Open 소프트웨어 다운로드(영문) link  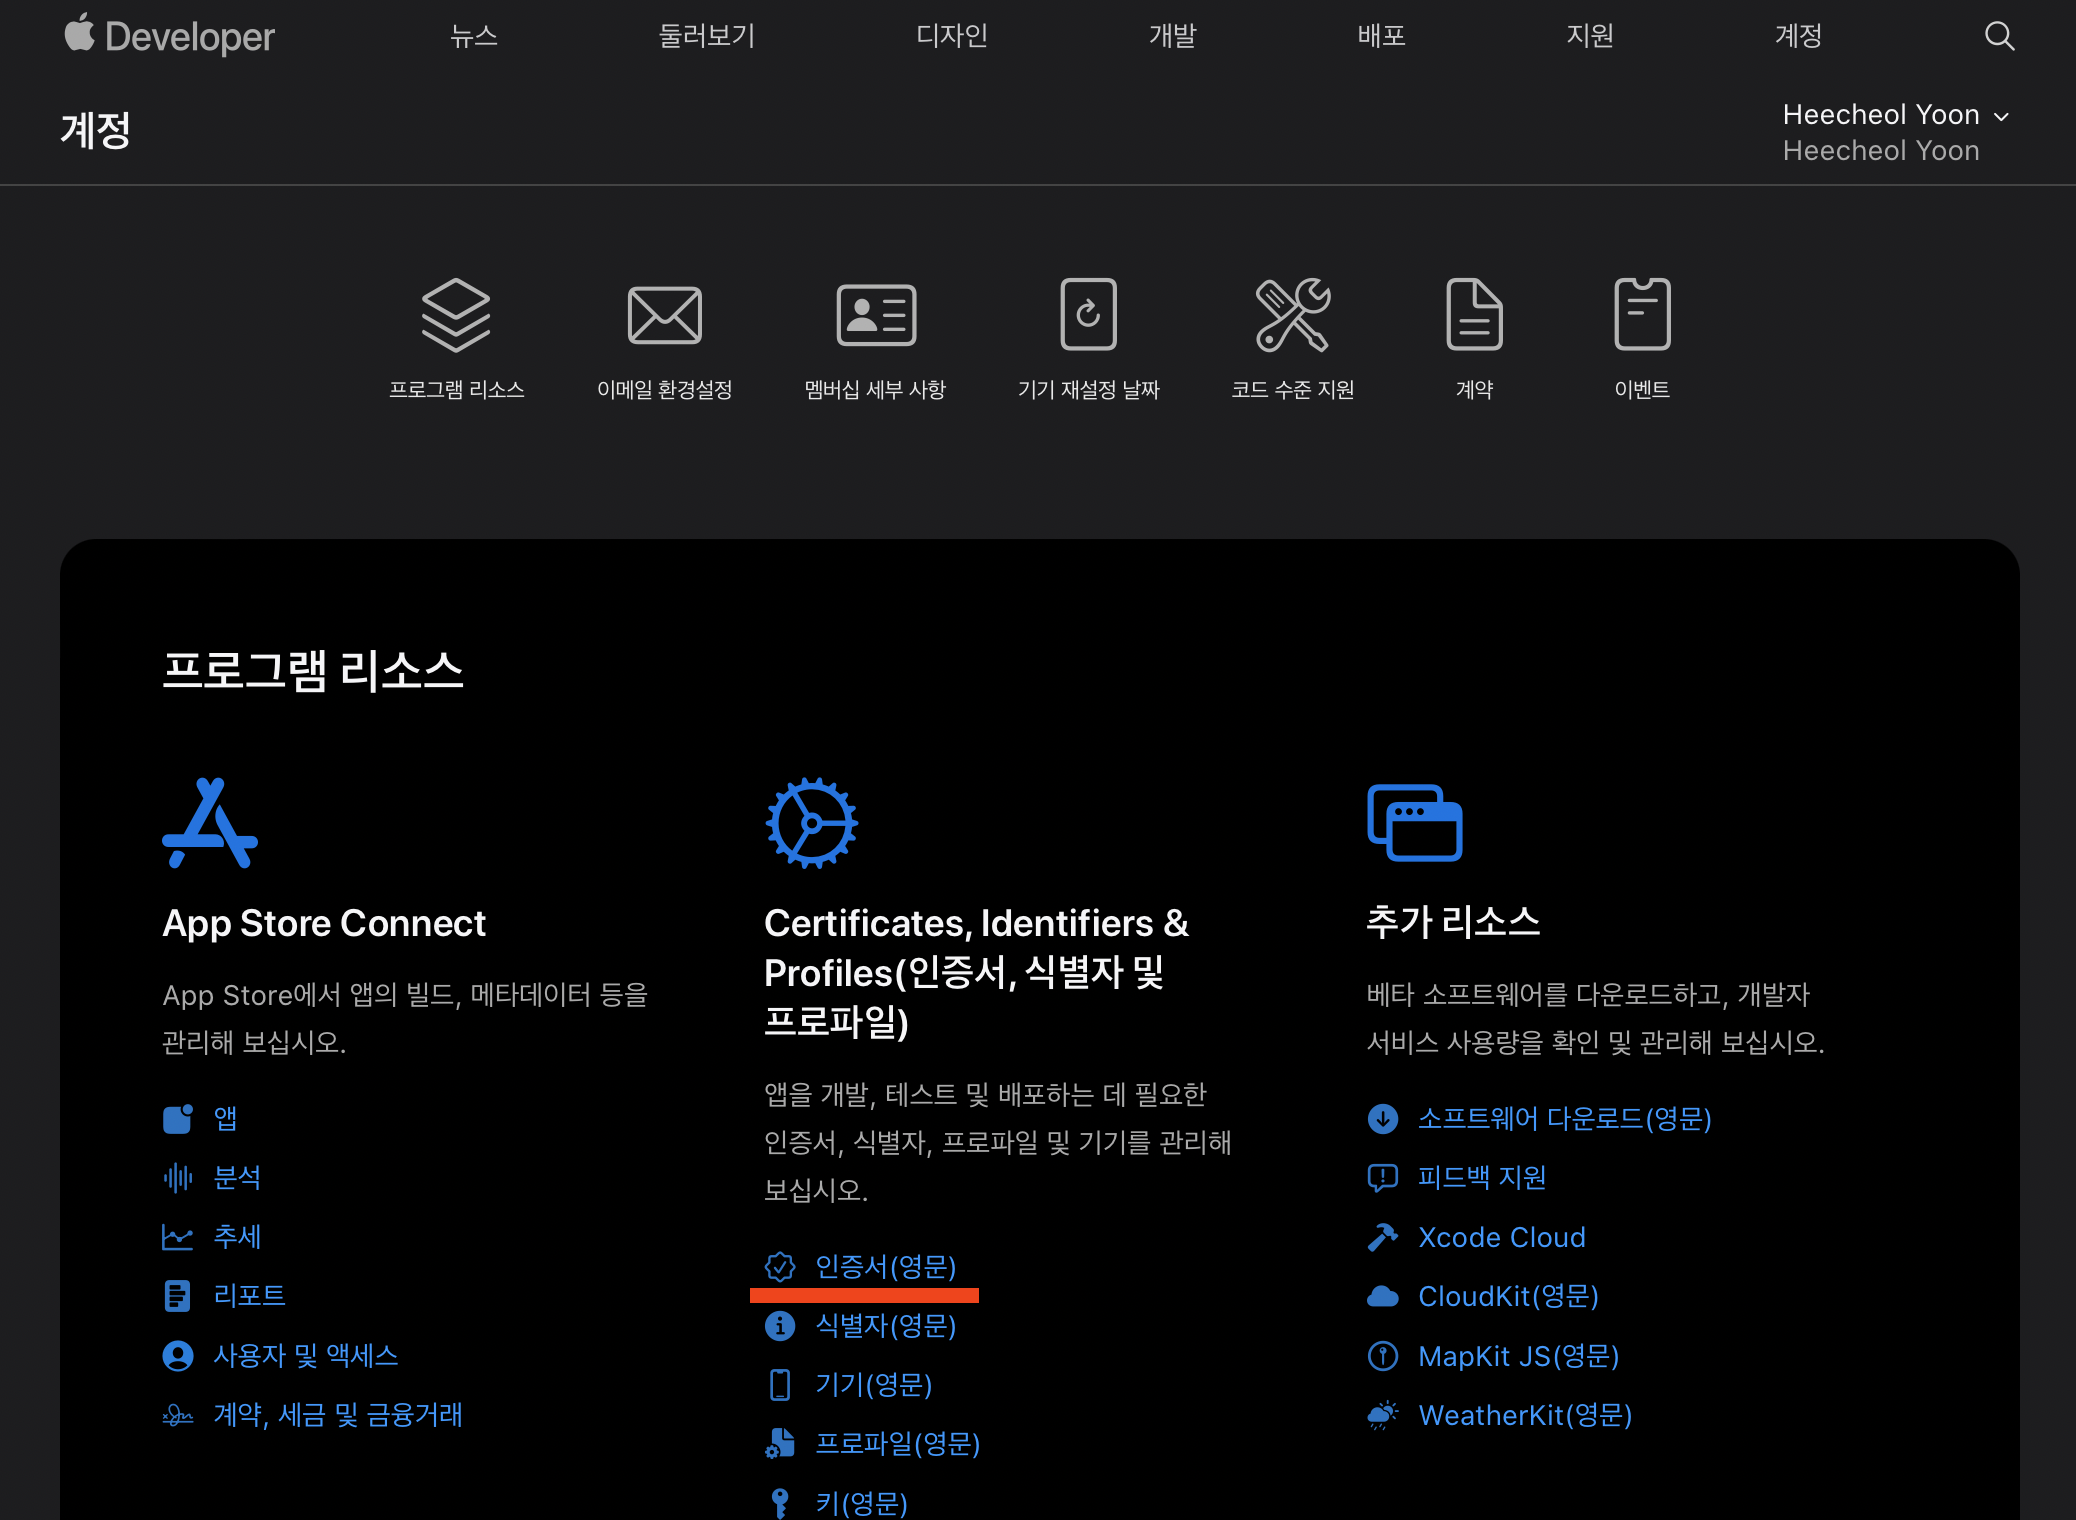[1564, 1119]
